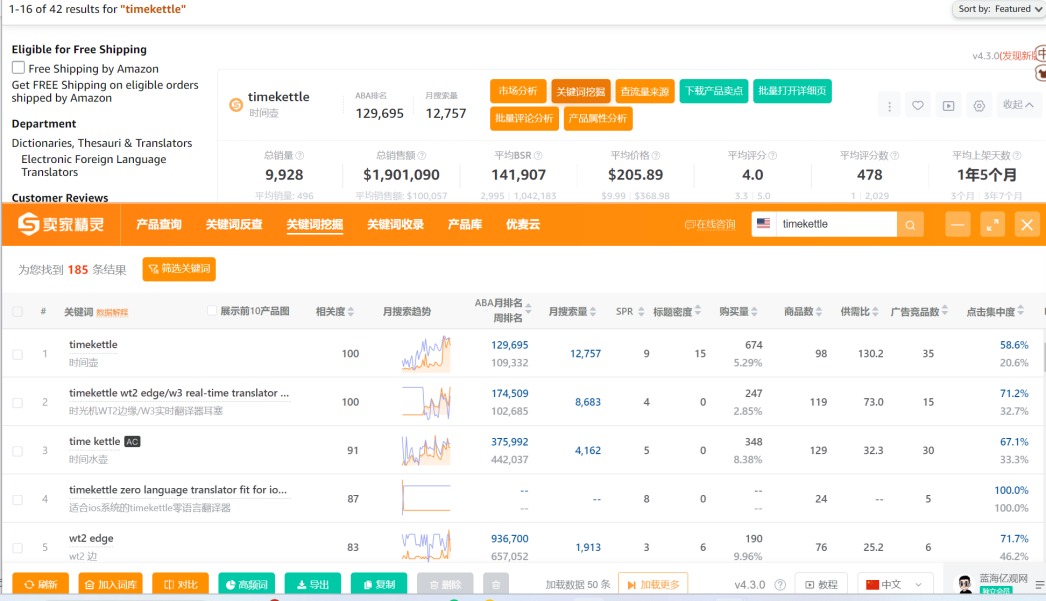The height and width of the screenshot is (601, 1046).
Task: Click the help icon next to 总销量
Action: pyautogui.click(x=300, y=155)
